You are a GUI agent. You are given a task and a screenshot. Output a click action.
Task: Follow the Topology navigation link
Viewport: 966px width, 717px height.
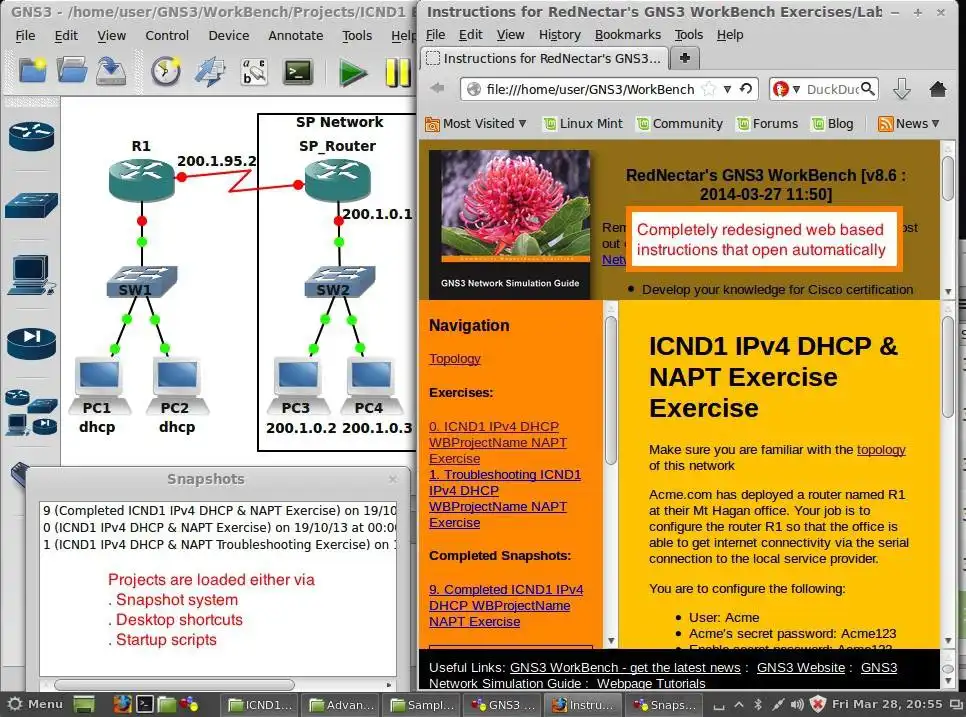tap(455, 358)
